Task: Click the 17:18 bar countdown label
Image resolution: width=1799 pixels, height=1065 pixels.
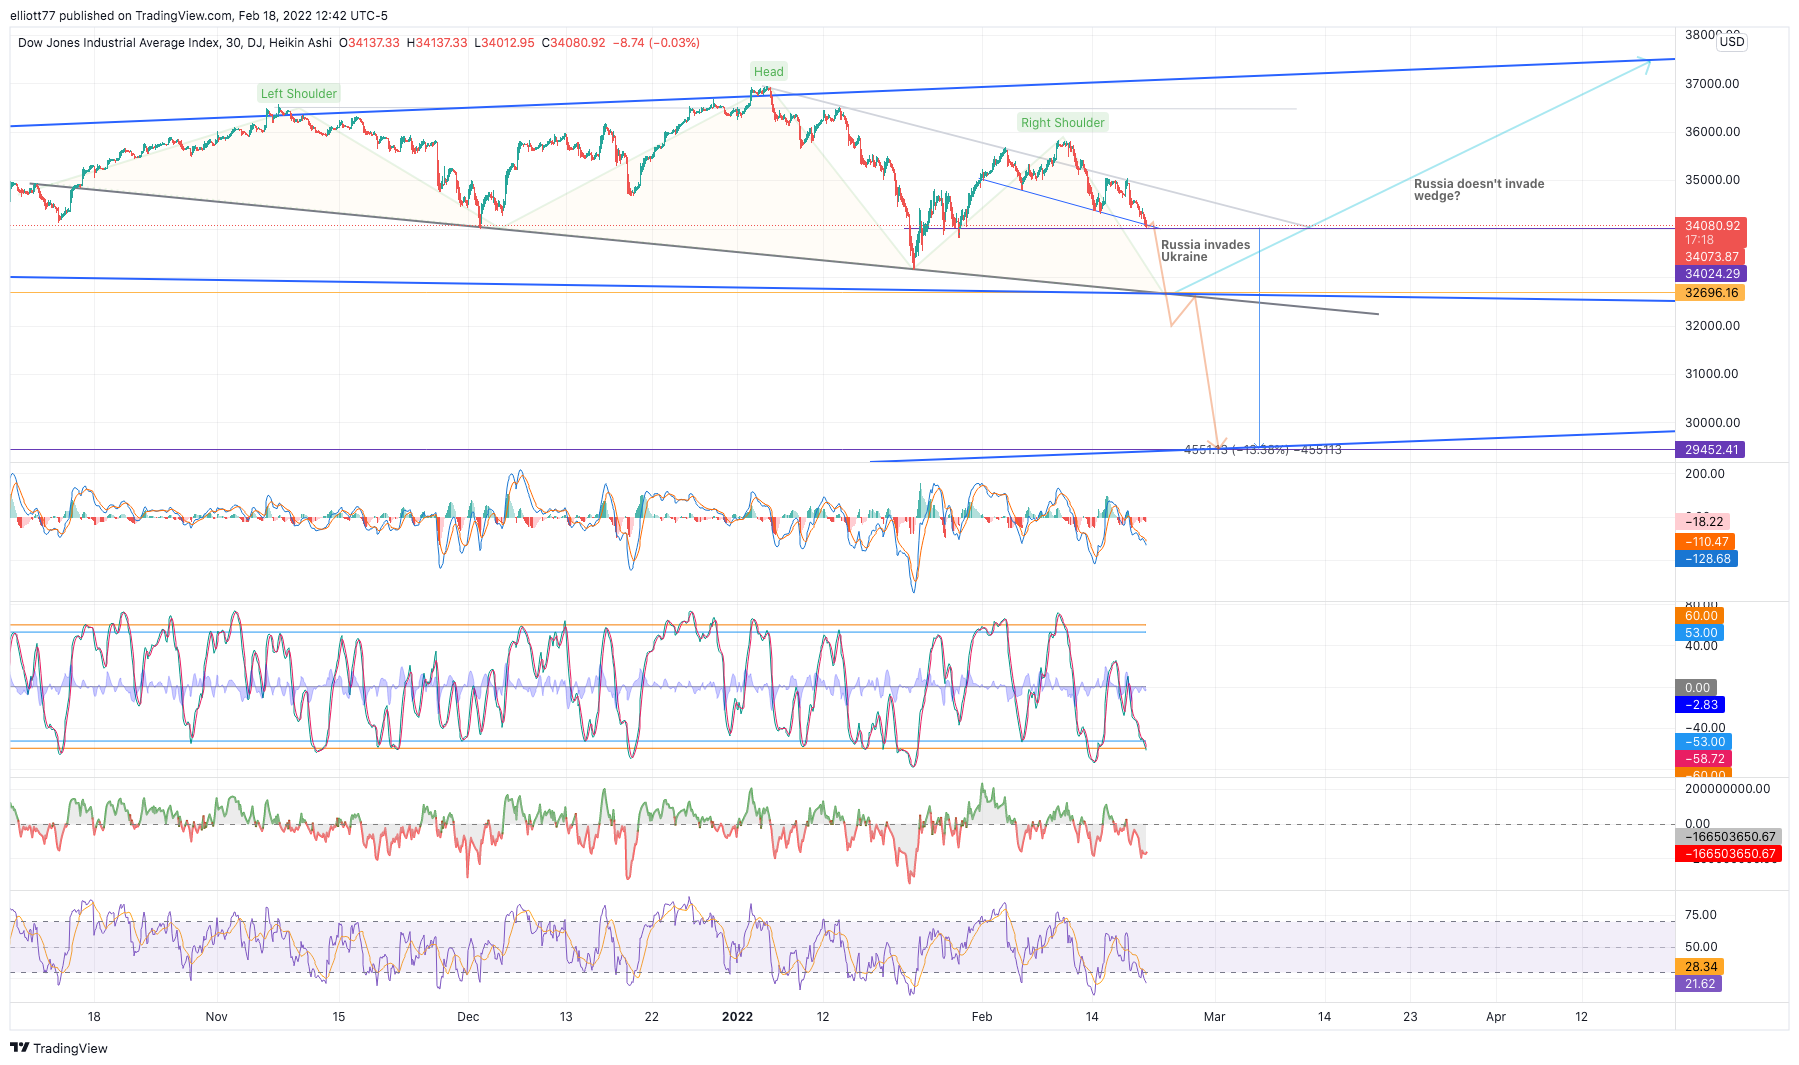Action: (x=1699, y=240)
